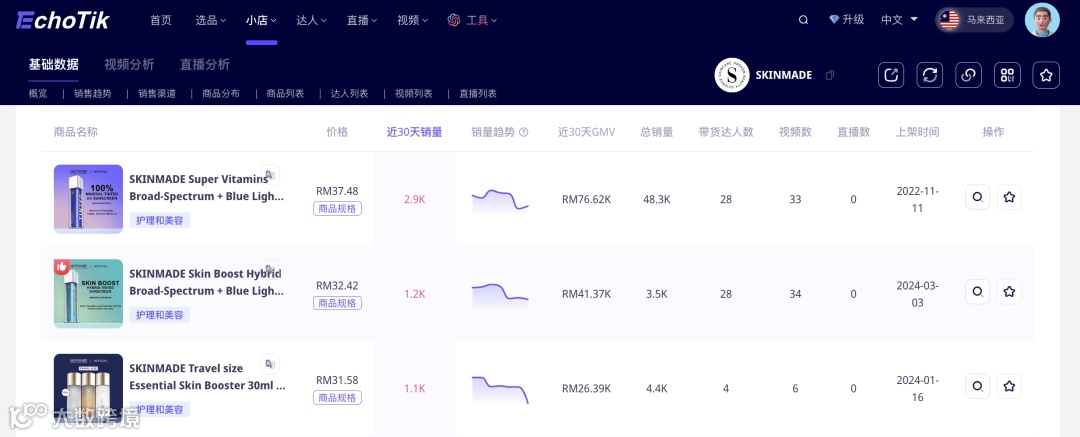1080x437 pixels.
Task: Jump to 商品分布 section
Action: tap(220, 94)
